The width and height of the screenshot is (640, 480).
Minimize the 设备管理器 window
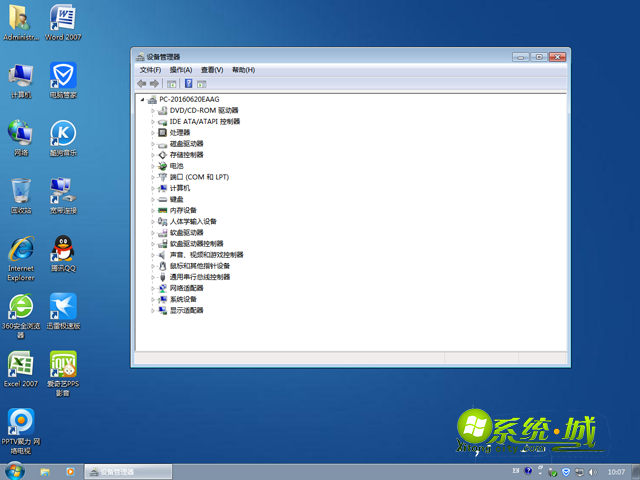point(520,57)
